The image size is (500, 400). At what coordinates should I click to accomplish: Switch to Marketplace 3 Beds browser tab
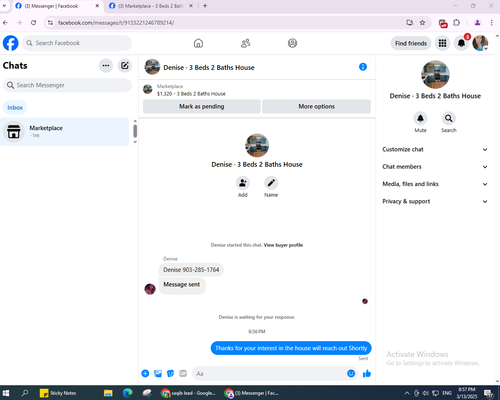tap(151, 6)
